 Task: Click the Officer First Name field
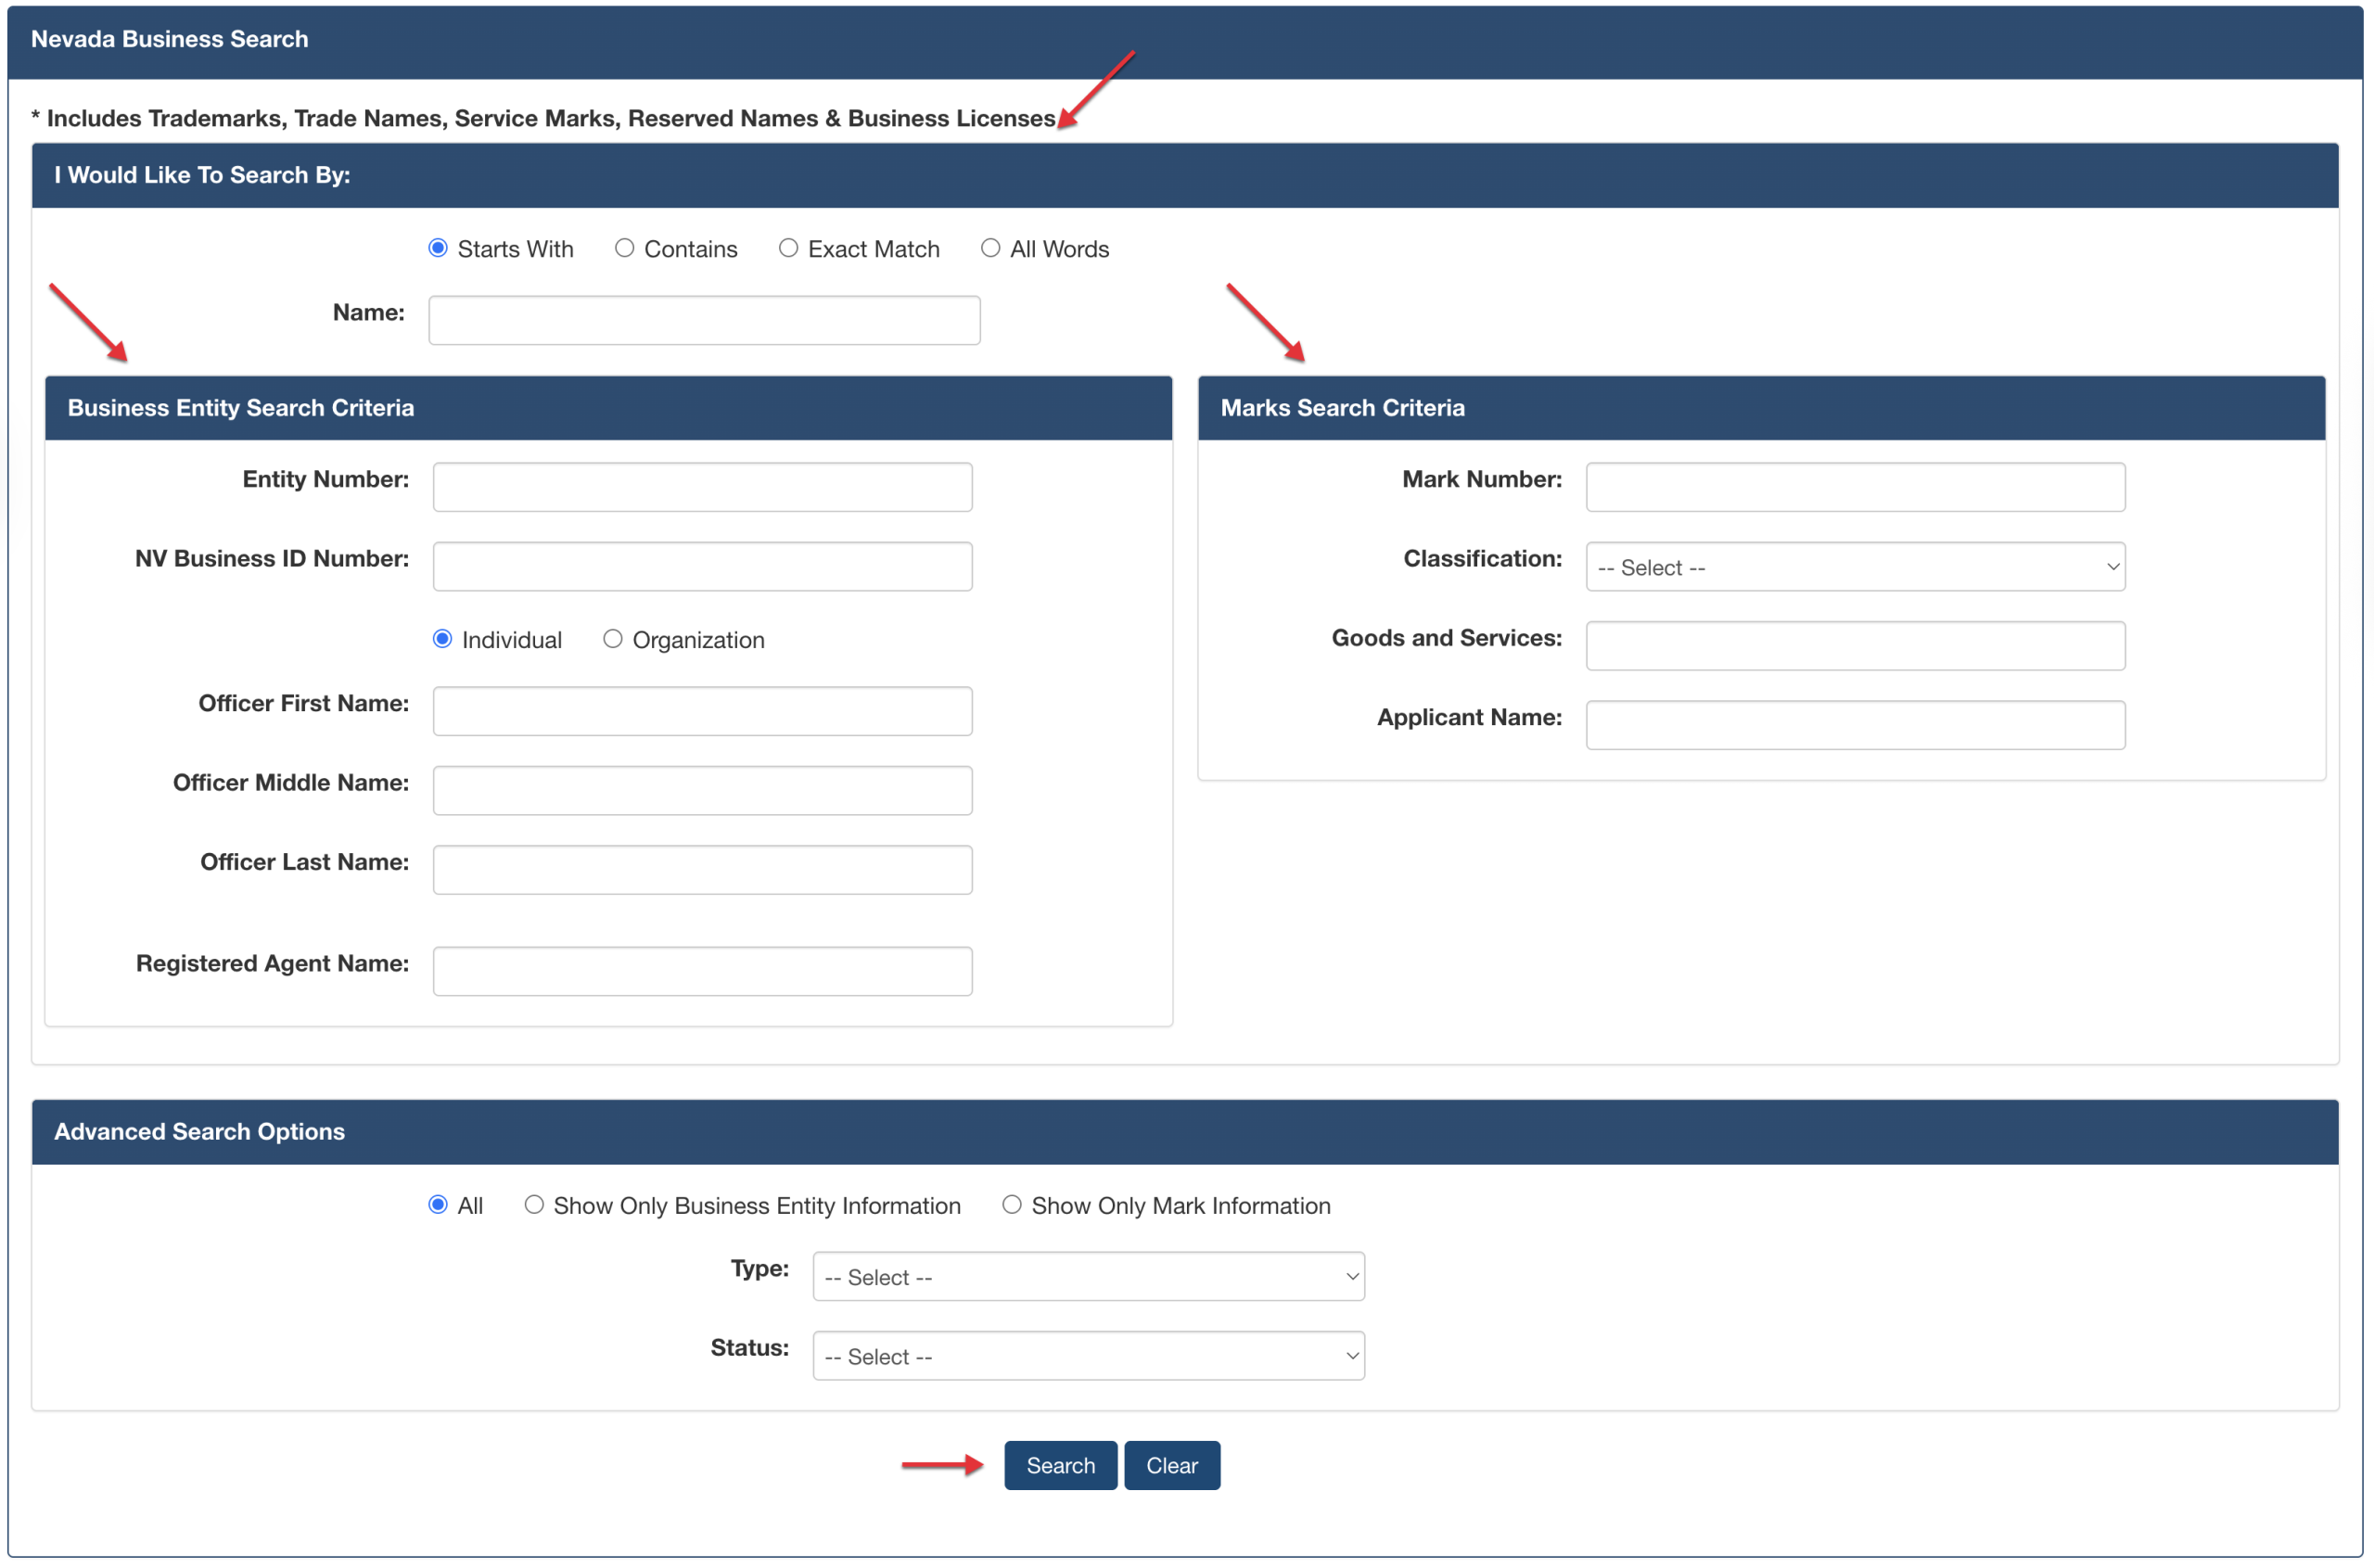point(702,711)
